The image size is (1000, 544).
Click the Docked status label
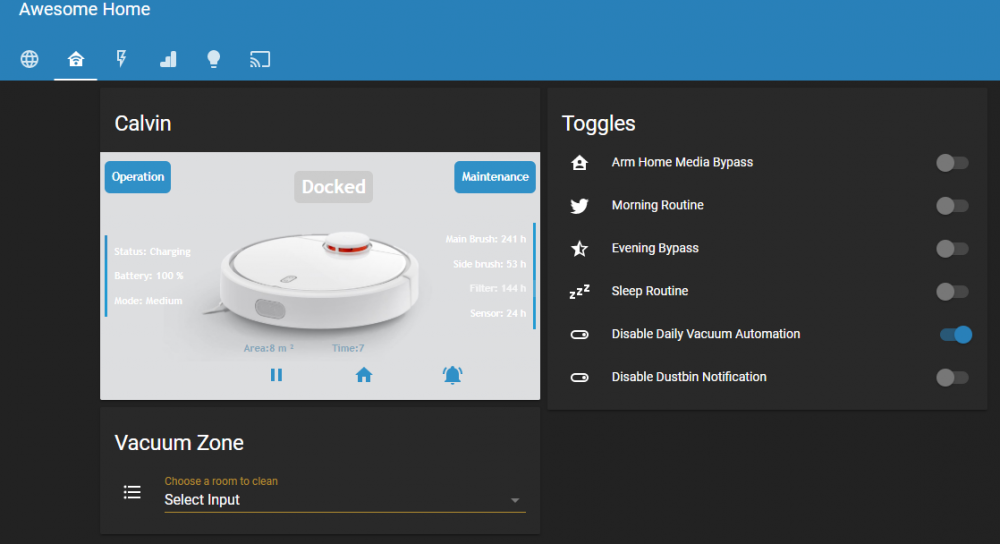point(334,187)
